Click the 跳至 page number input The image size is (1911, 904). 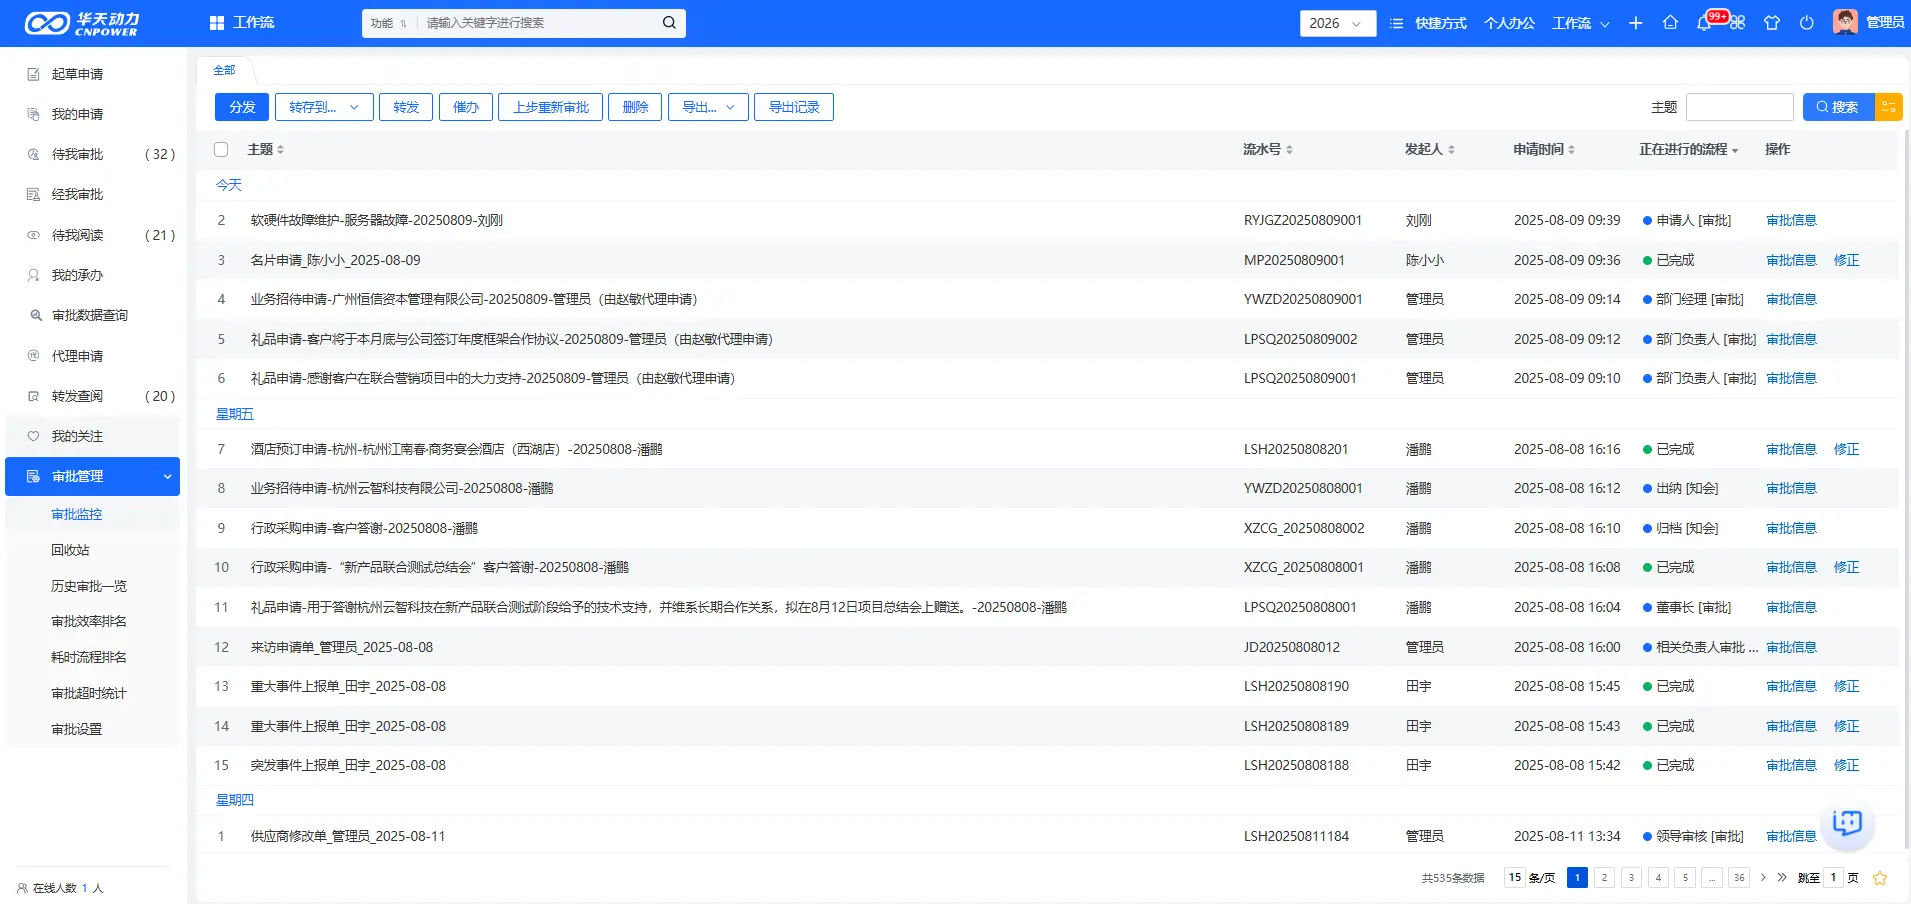[x=1833, y=878]
